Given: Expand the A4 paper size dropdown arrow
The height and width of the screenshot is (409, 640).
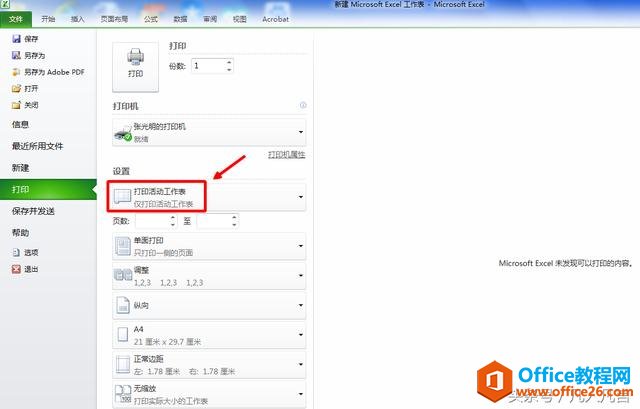Looking at the screenshot, I should coord(301,335).
